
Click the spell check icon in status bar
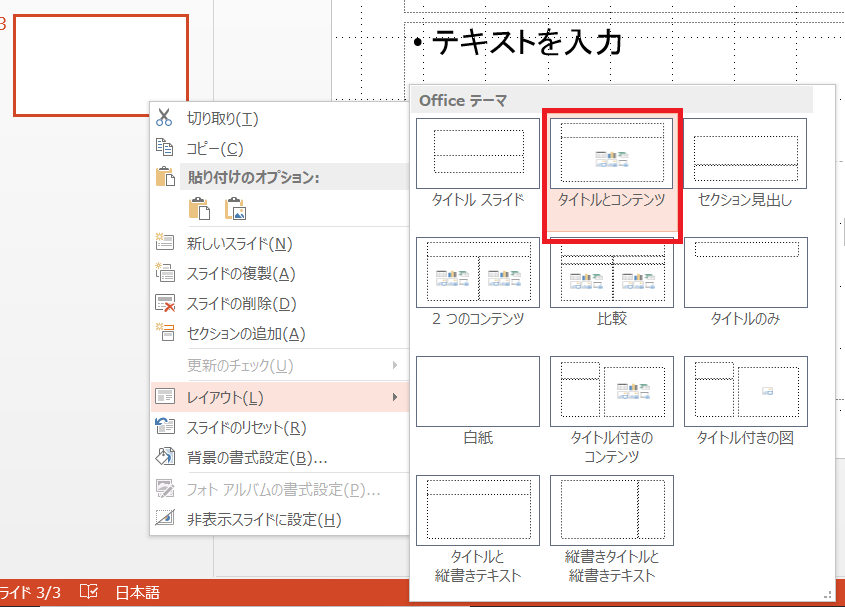click(89, 592)
